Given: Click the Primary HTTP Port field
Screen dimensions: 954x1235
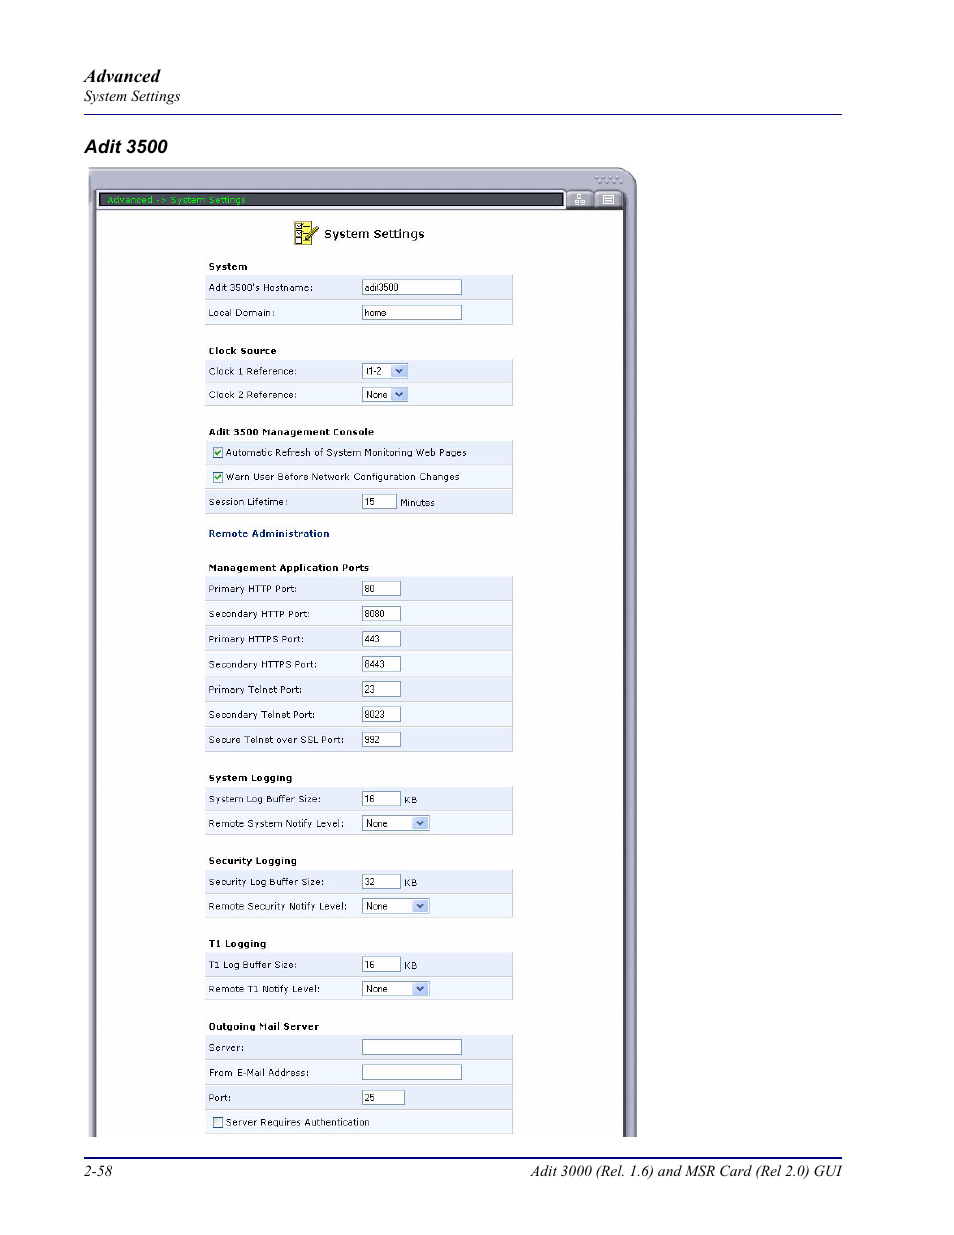Looking at the screenshot, I should [x=381, y=589].
